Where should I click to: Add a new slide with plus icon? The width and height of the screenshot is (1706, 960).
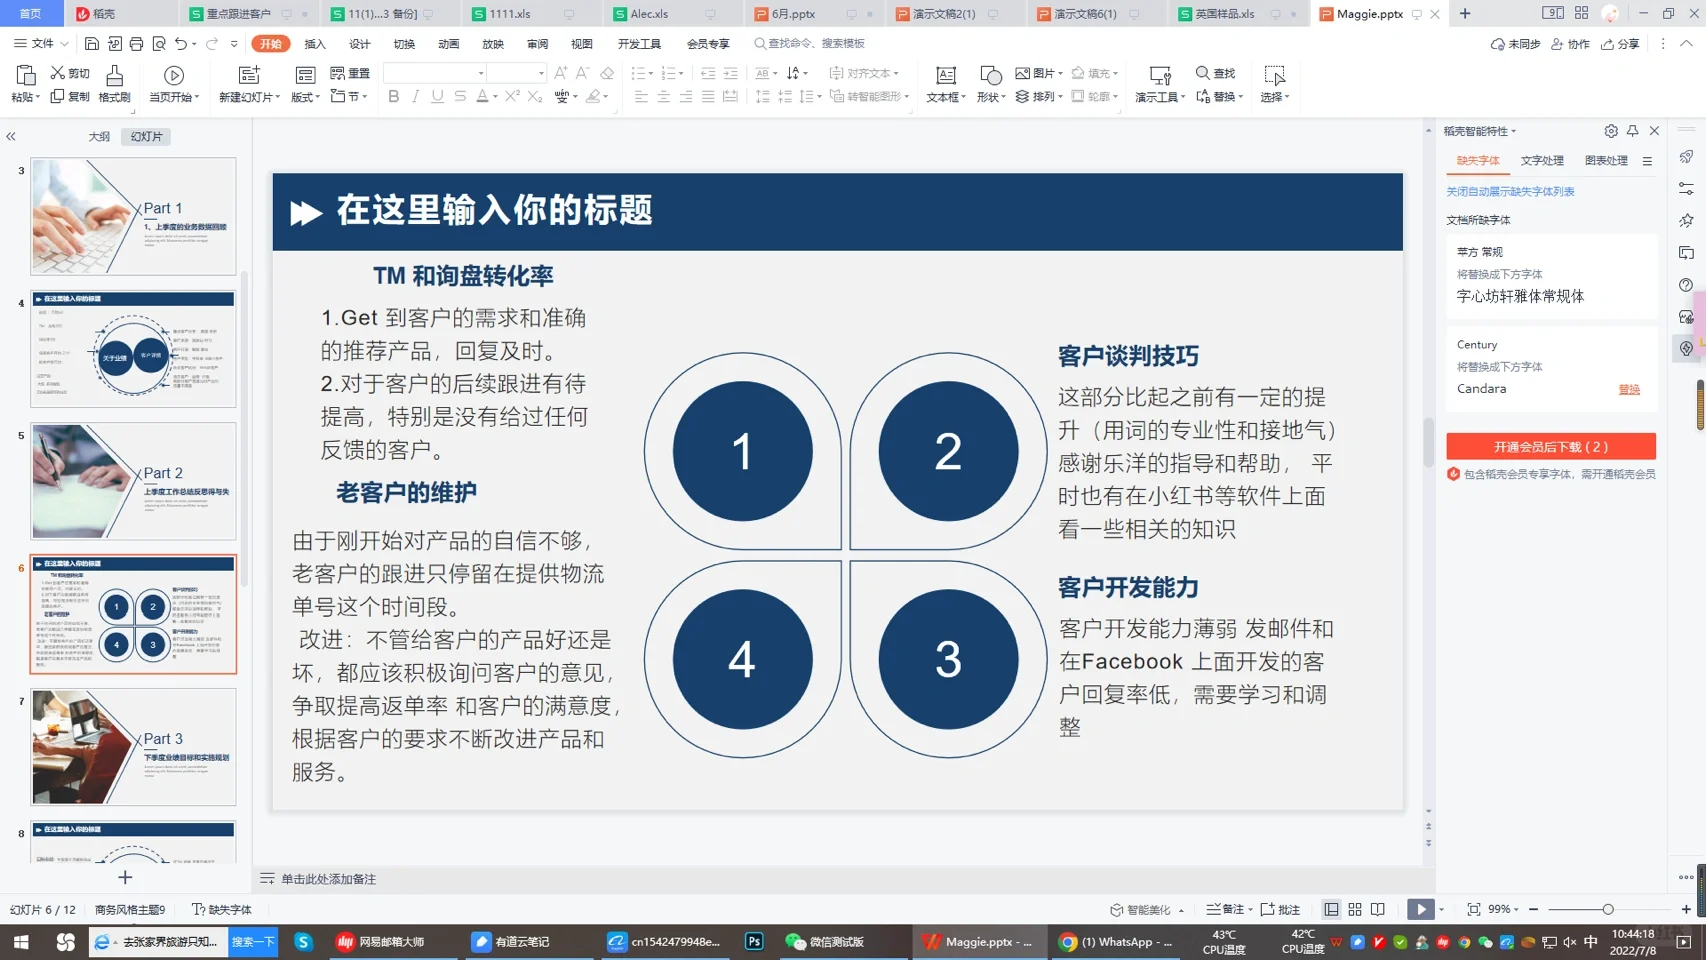(125, 877)
